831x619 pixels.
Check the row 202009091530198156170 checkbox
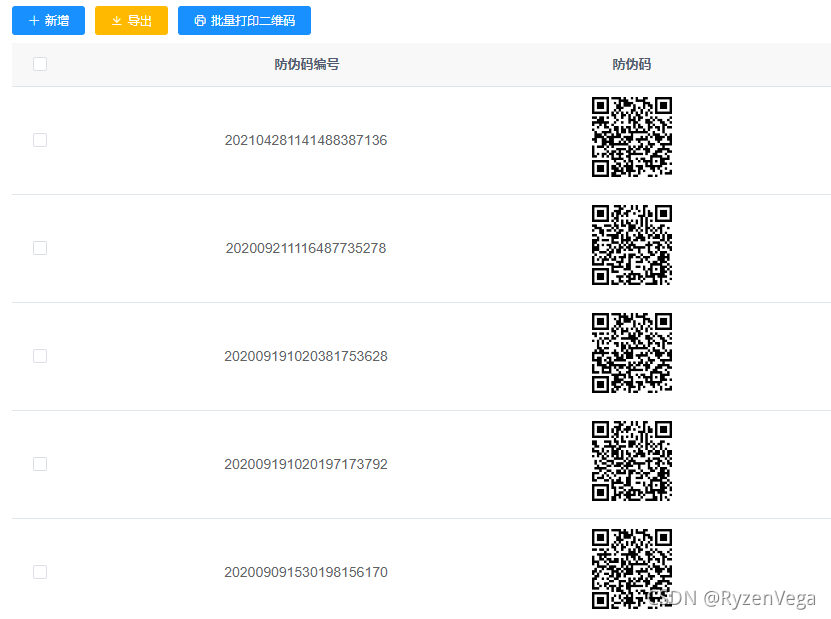pos(40,572)
